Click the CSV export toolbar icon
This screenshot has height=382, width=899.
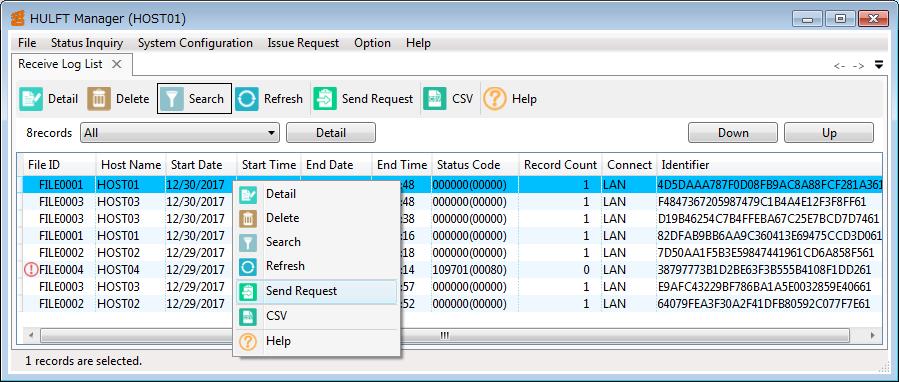[x=435, y=99]
